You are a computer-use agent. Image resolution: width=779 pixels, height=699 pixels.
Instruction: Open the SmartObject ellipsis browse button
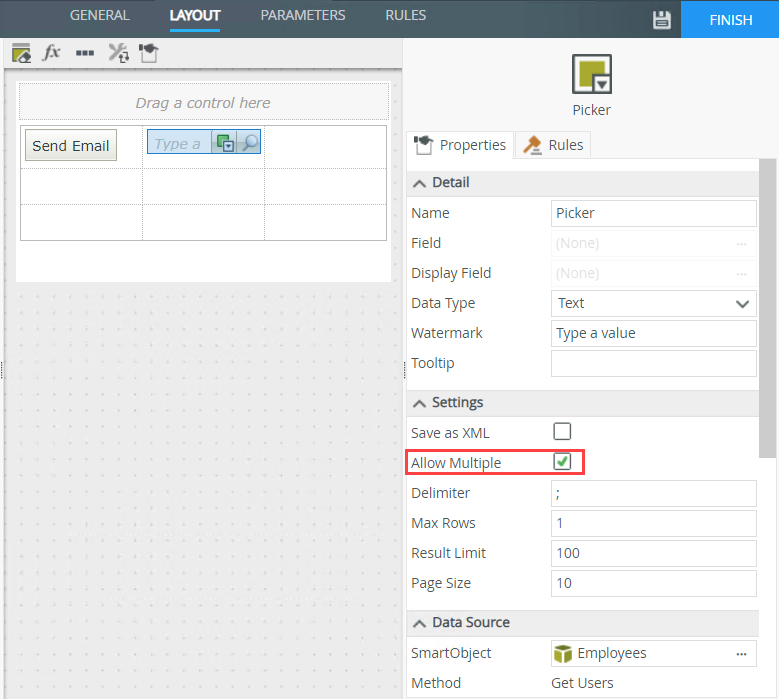click(x=741, y=654)
